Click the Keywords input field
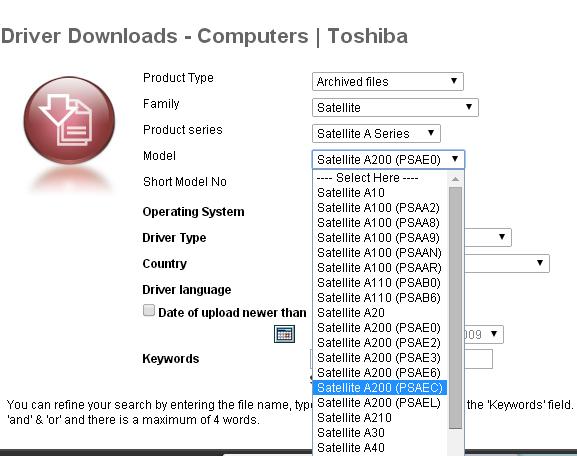577x456 pixels. [478, 359]
